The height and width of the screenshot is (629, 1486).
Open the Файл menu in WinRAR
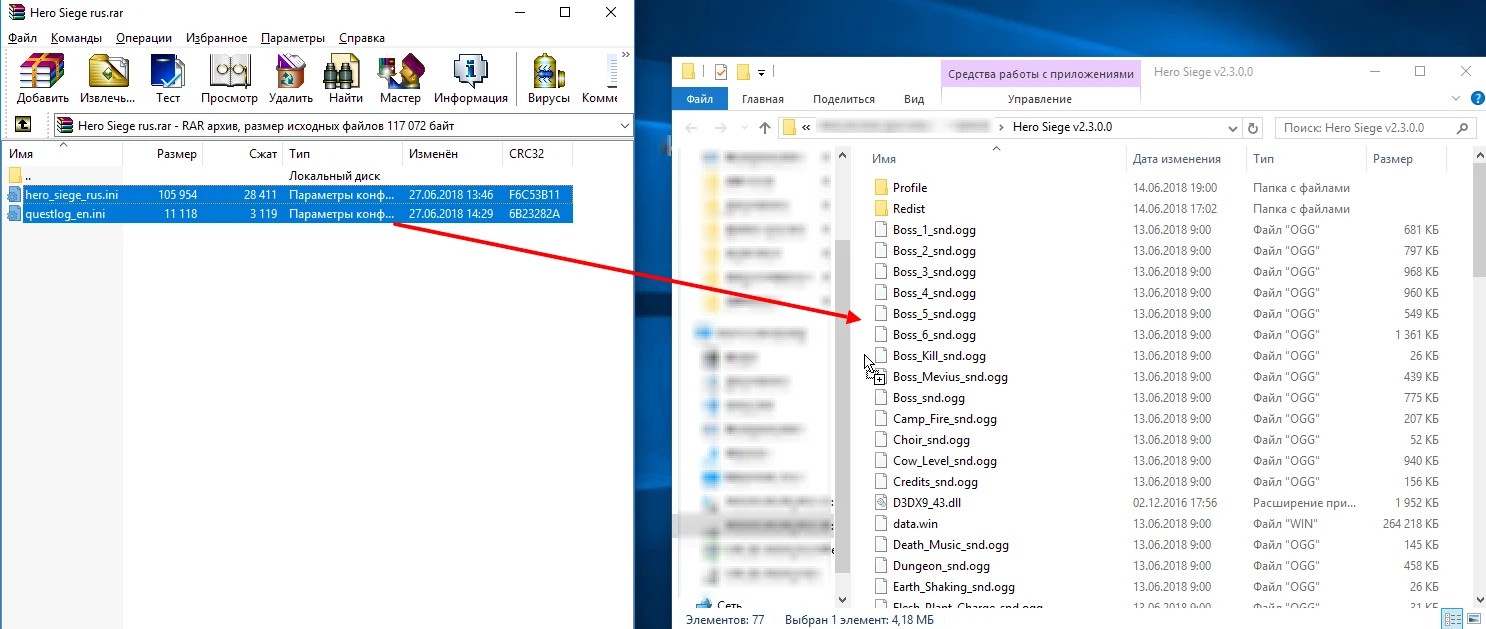[x=22, y=38]
